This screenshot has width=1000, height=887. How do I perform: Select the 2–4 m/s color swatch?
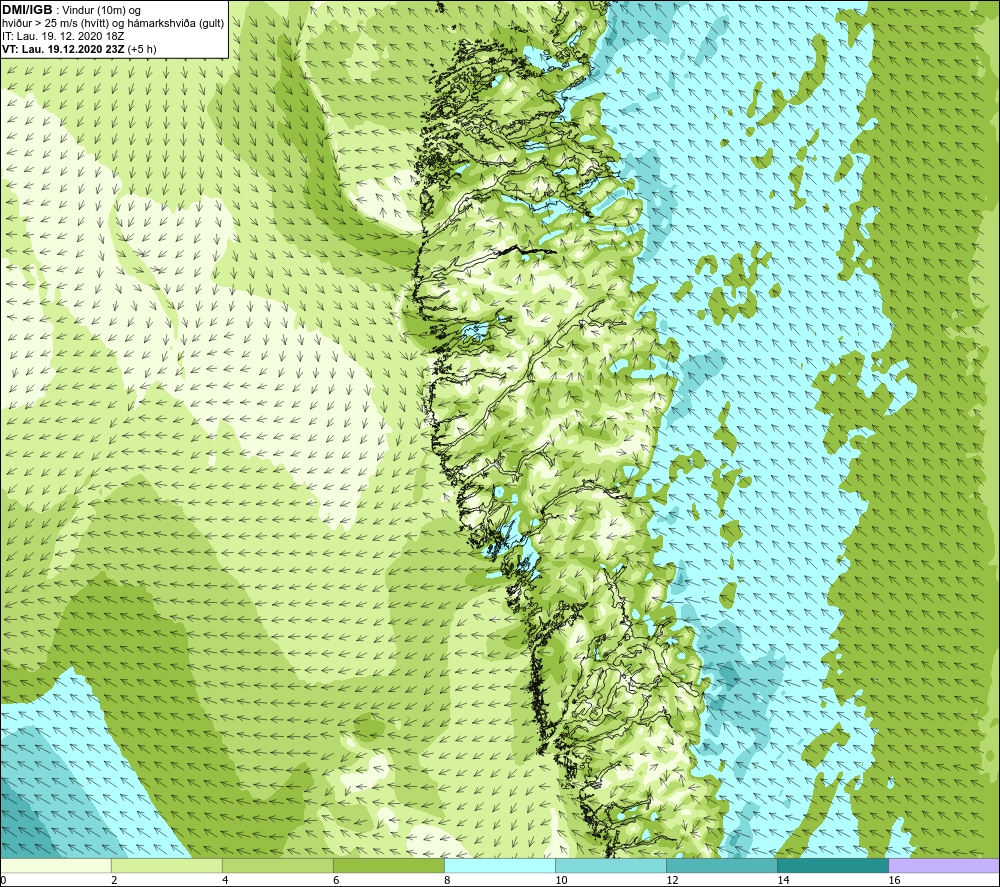166,866
